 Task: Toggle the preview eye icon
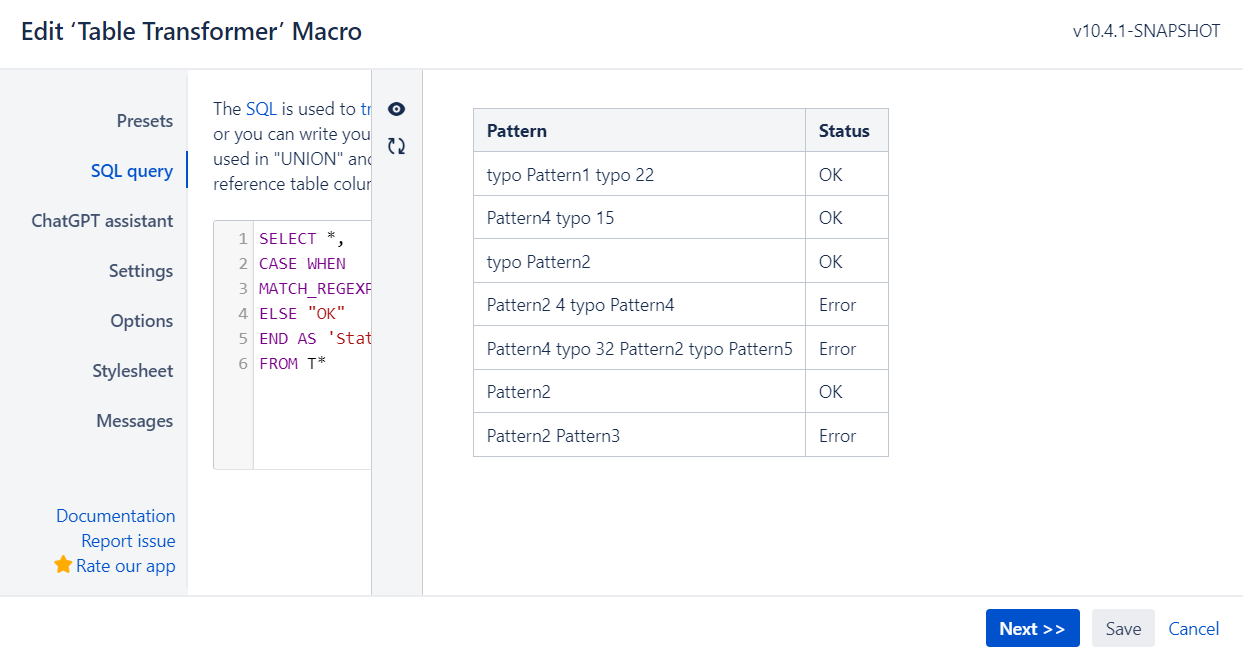(x=396, y=108)
